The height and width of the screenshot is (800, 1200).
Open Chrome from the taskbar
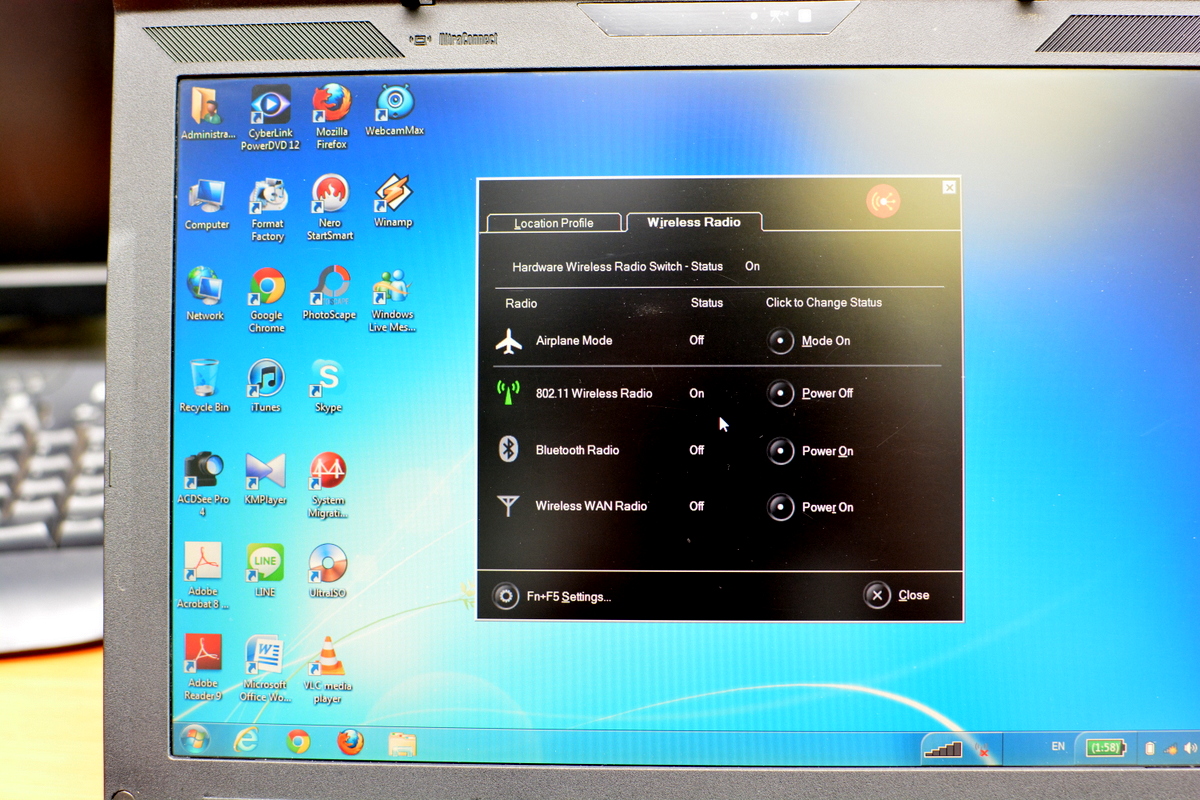[x=297, y=742]
